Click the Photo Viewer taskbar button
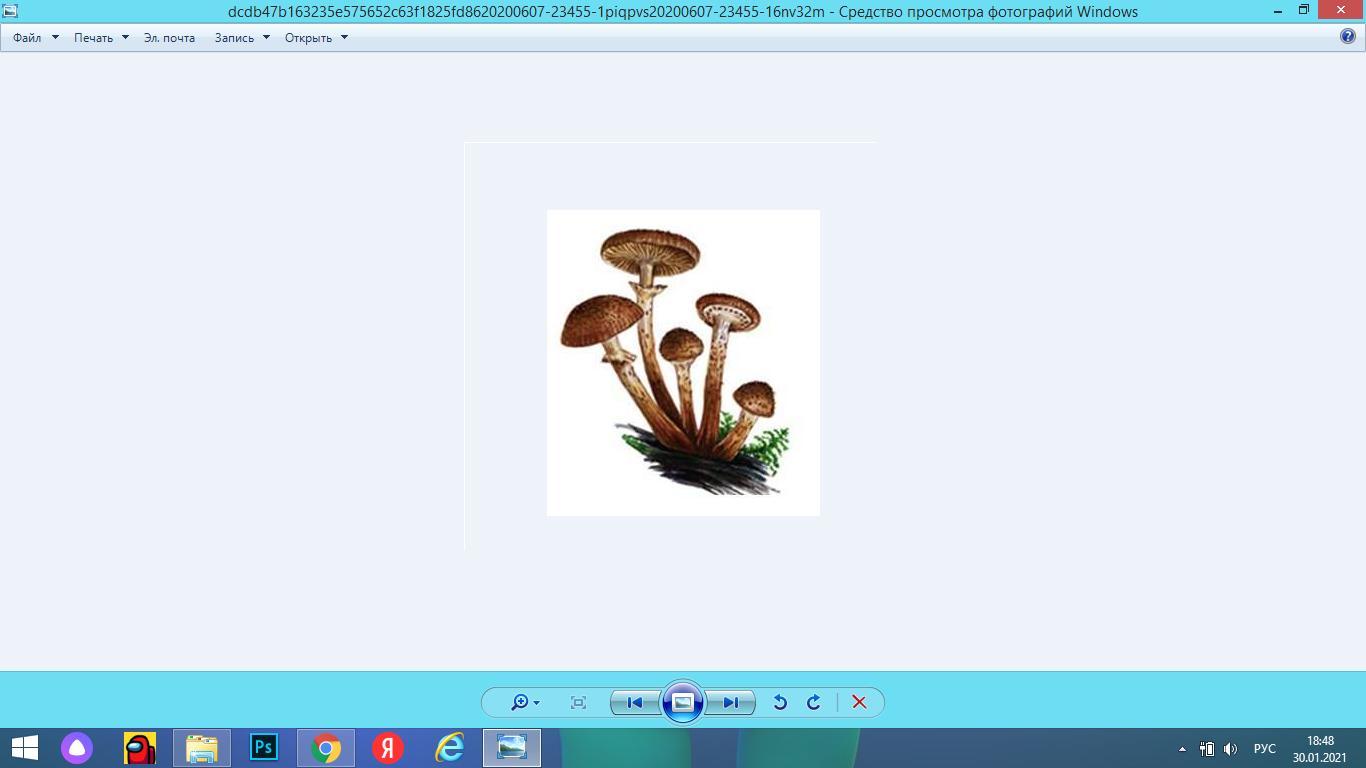 tap(512, 748)
